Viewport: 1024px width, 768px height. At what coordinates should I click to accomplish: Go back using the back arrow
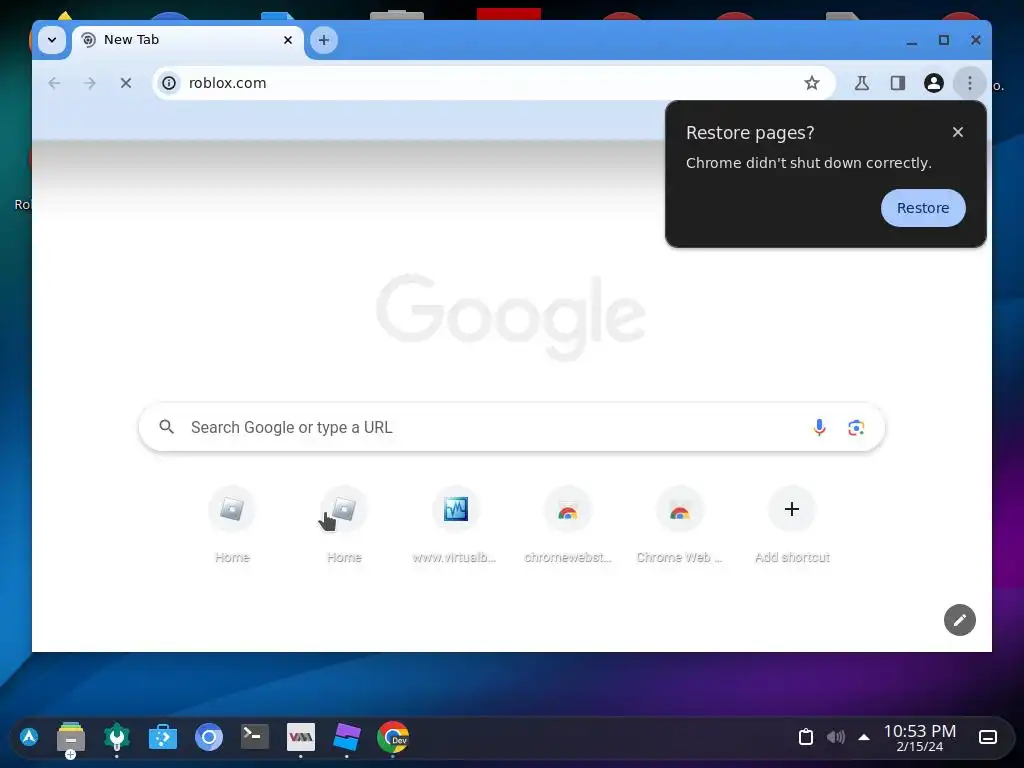click(x=54, y=83)
